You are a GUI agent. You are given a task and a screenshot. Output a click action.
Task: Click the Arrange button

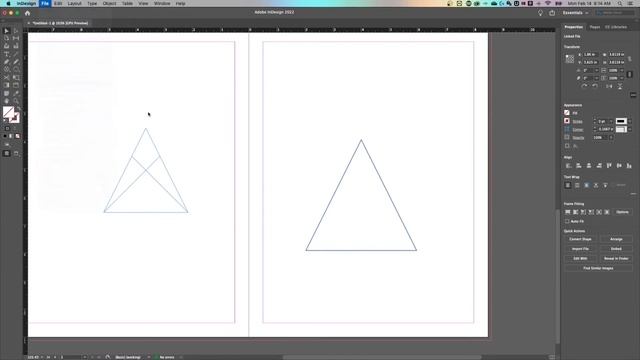[x=616, y=239]
